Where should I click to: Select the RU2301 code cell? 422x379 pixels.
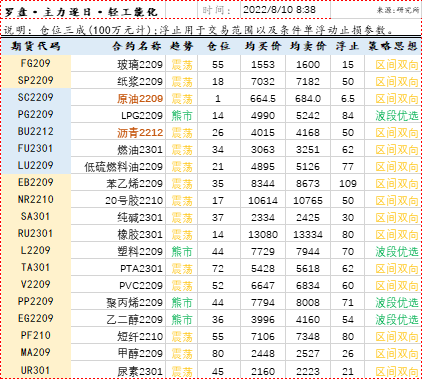(36, 233)
